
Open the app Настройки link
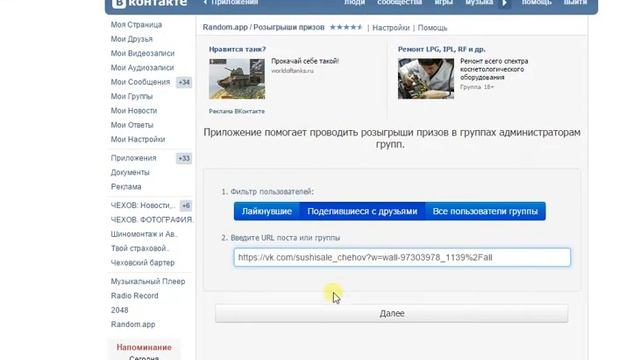click(391, 28)
